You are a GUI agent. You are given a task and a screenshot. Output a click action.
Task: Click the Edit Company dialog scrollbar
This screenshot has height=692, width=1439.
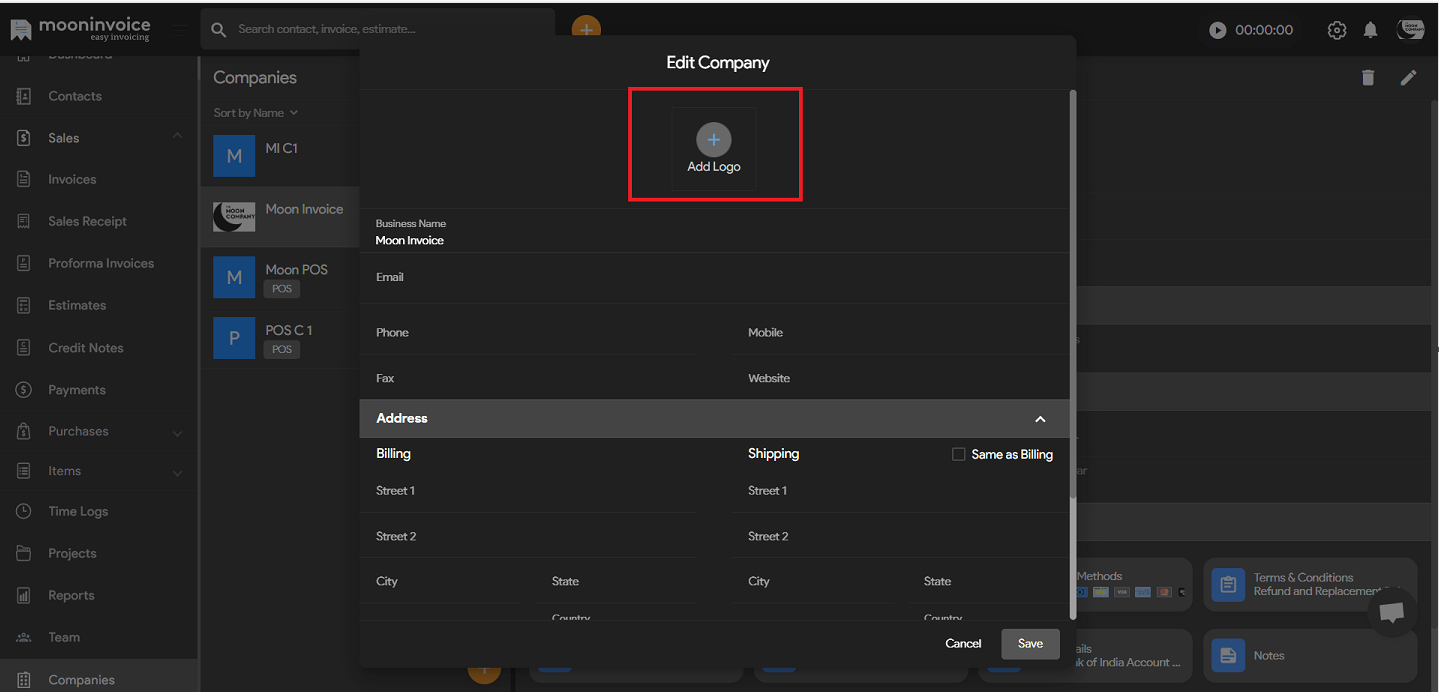[1073, 294]
